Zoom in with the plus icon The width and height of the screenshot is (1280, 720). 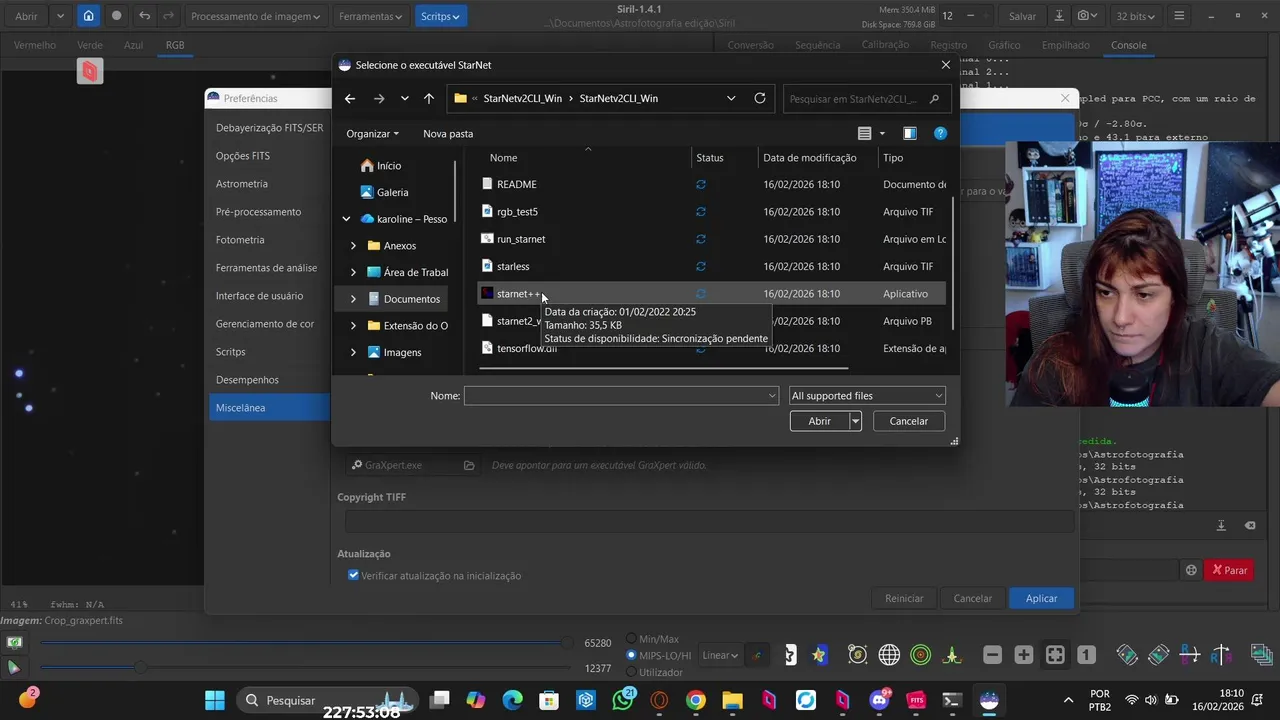(x=1024, y=655)
